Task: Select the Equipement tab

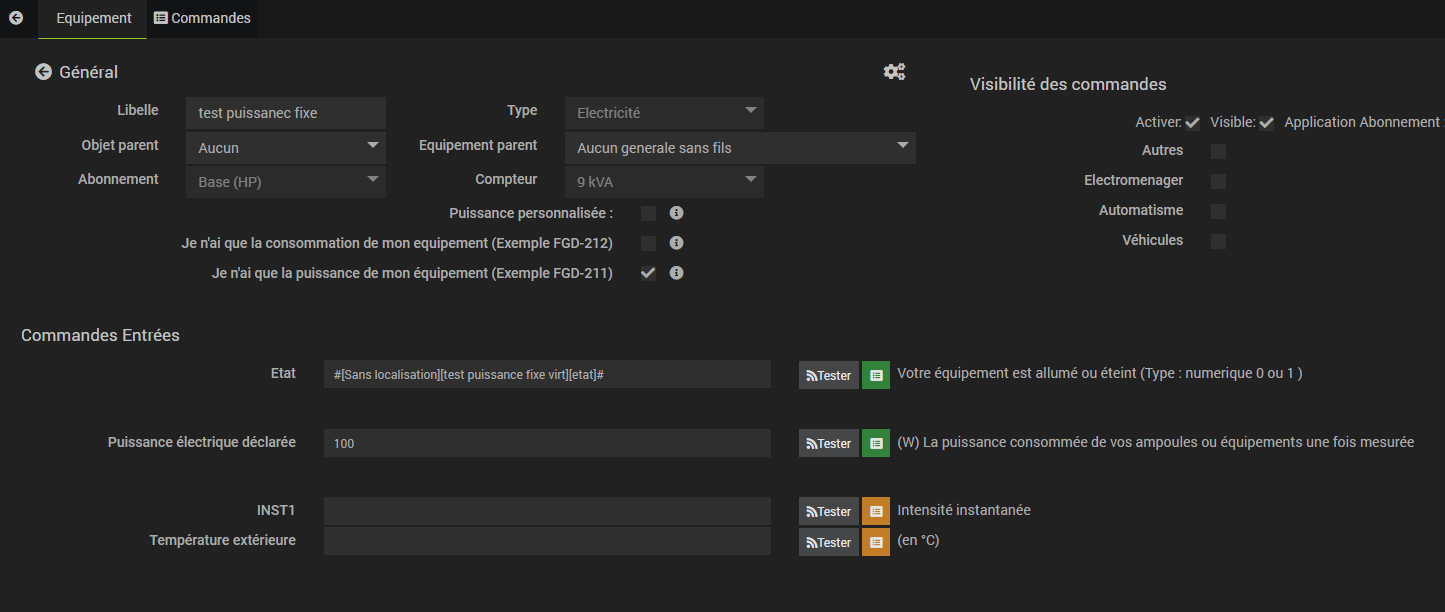Action: pyautogui.click(x=93, y=18)
